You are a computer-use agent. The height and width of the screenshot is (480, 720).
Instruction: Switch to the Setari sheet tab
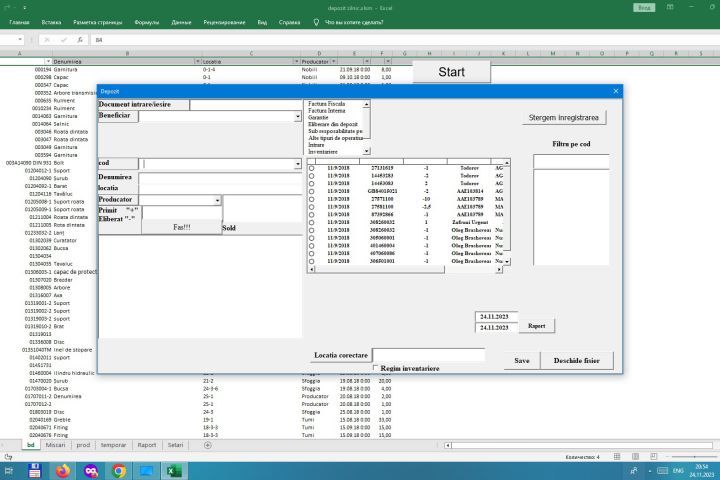[175, 445]
